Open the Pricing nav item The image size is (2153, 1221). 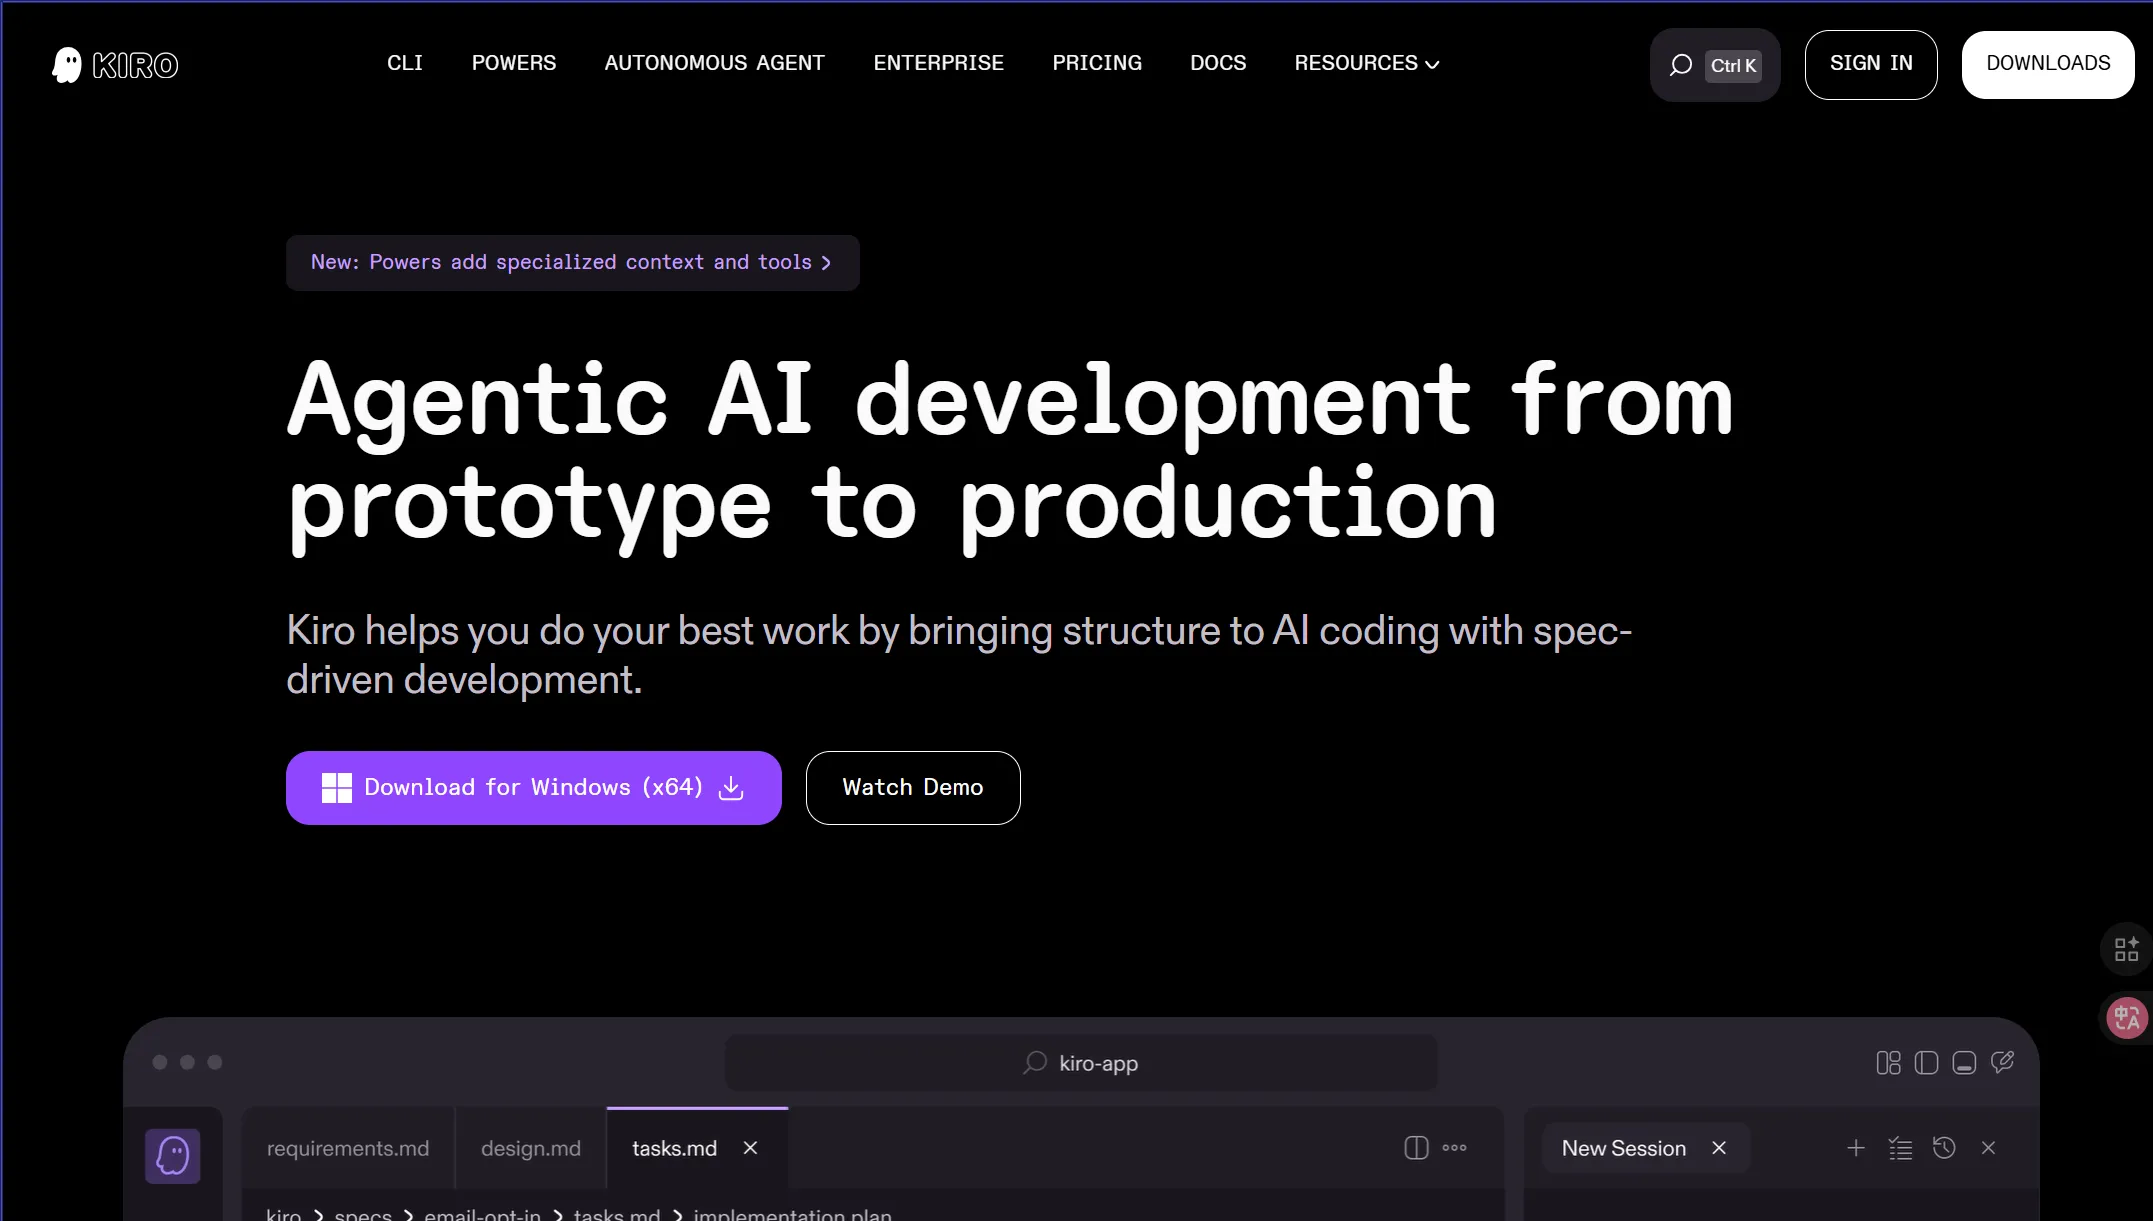(1096, 63)
